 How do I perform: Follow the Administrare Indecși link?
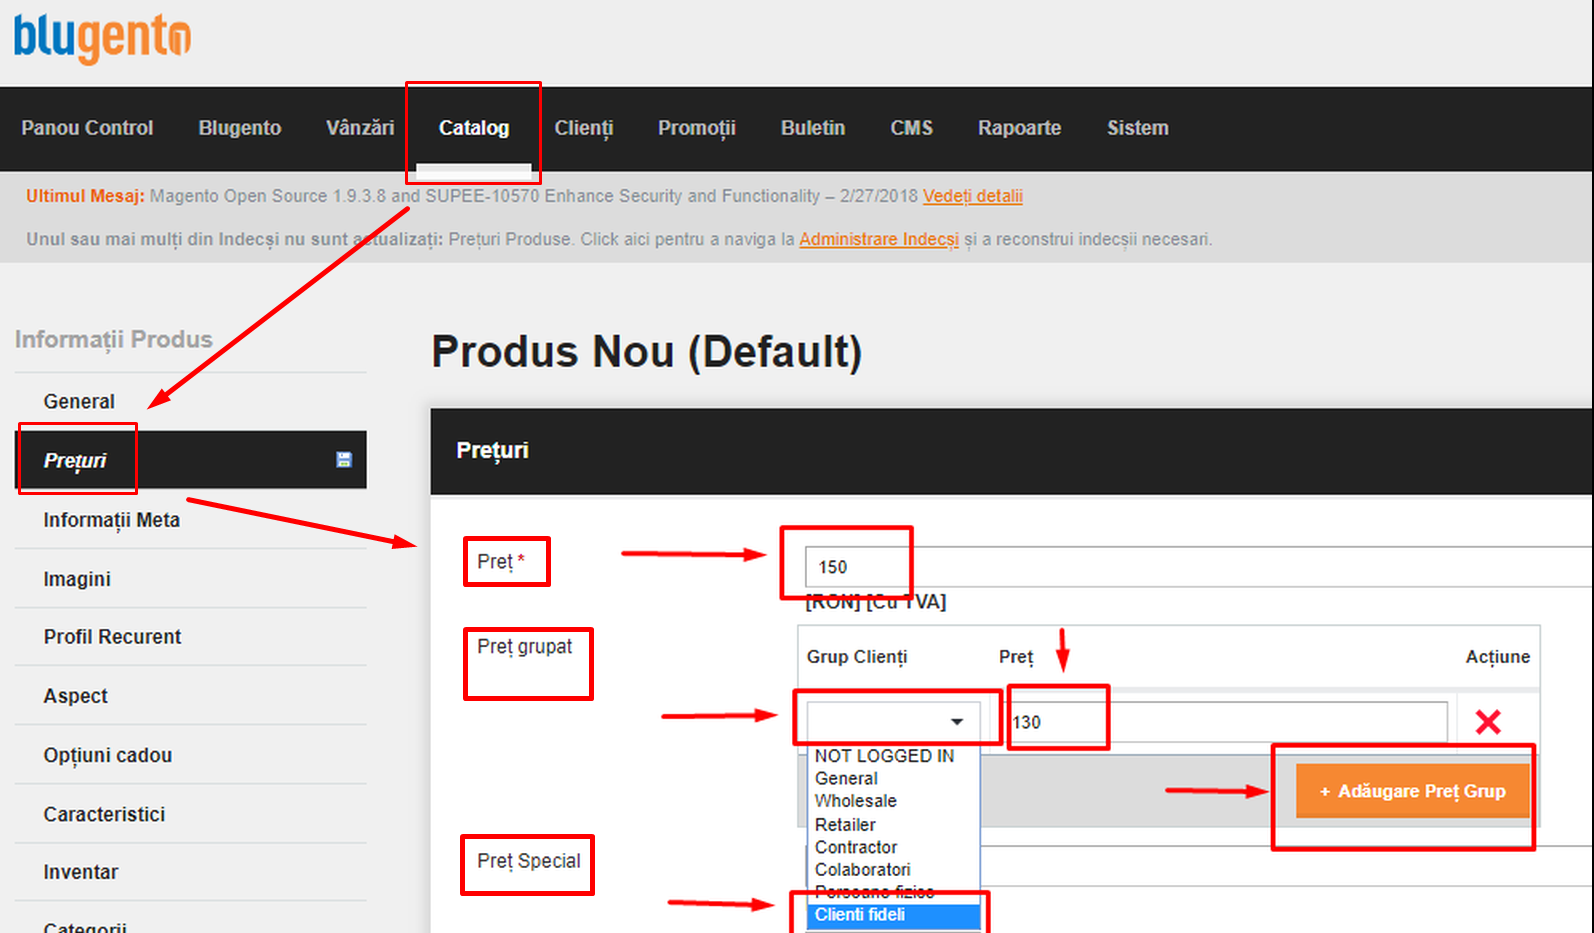click(x=879, y=239)
